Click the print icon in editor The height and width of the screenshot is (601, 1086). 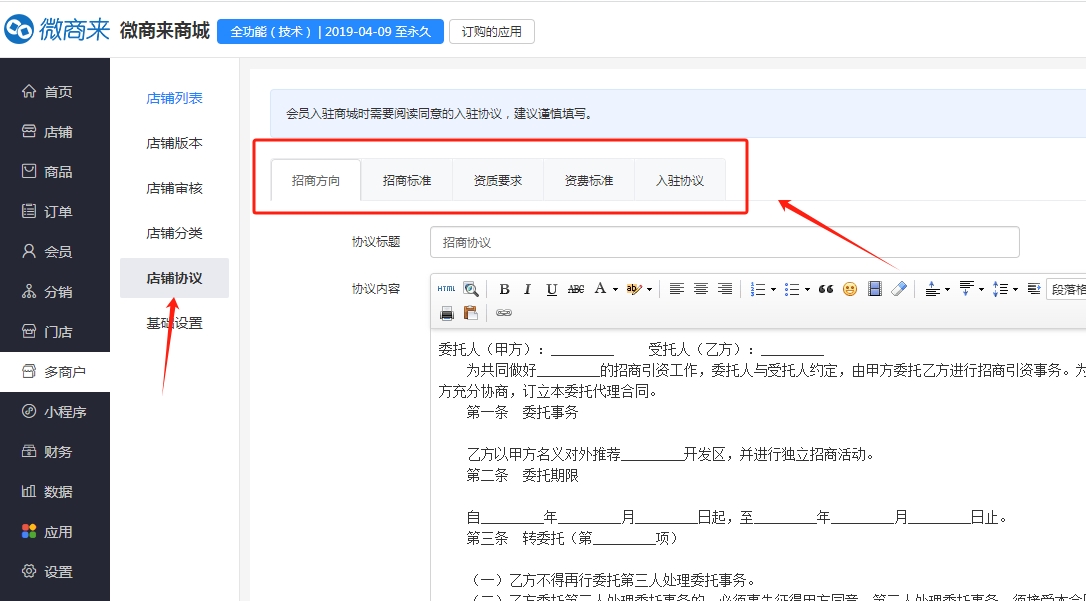point(447,313)
